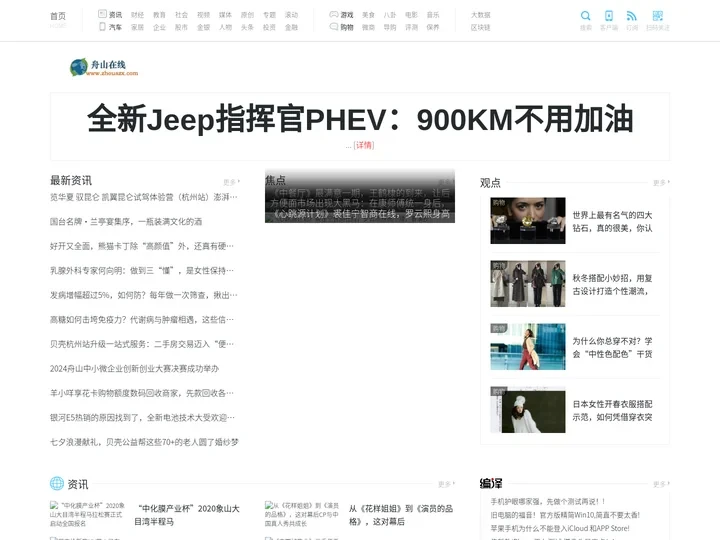Open the 家居 channel
The width and height of the screenshot is (720, 540).
pyautogui.click(x=137, y=27)
